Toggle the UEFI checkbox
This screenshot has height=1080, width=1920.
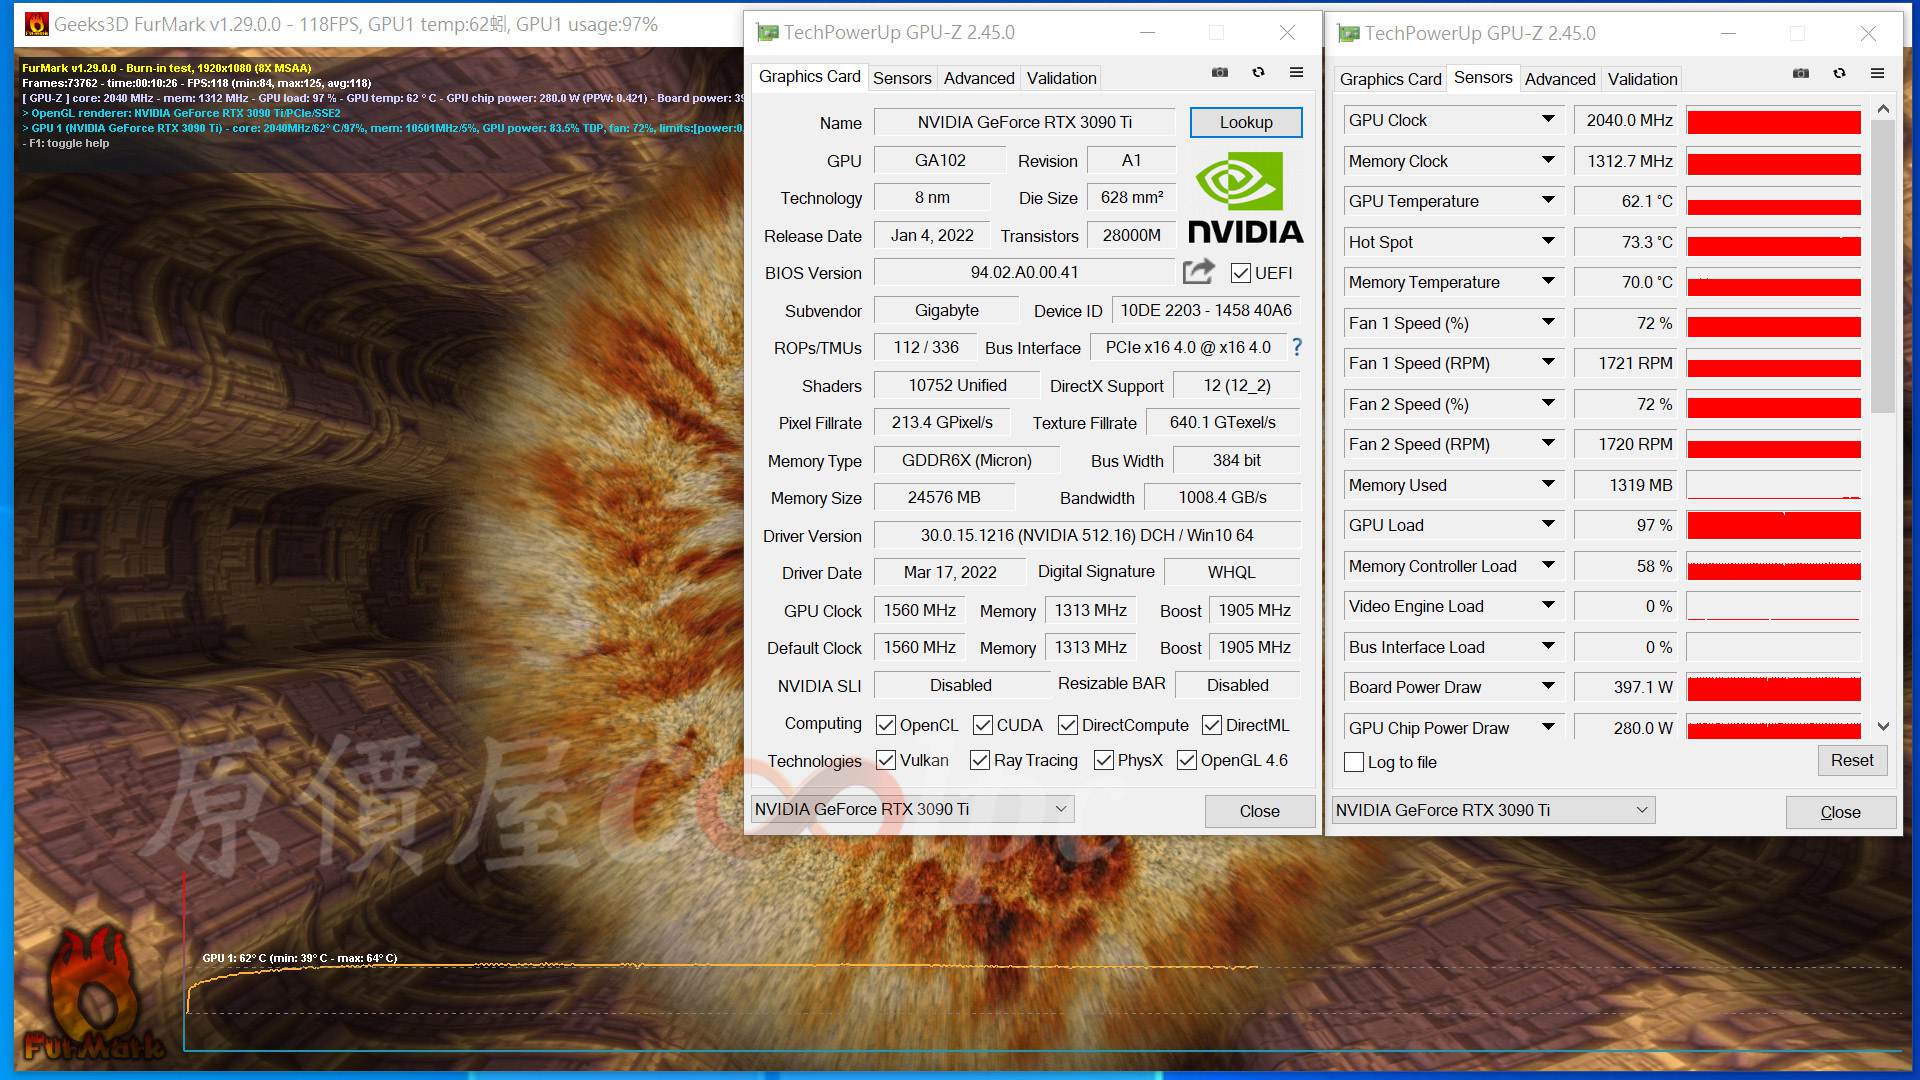1241,273
